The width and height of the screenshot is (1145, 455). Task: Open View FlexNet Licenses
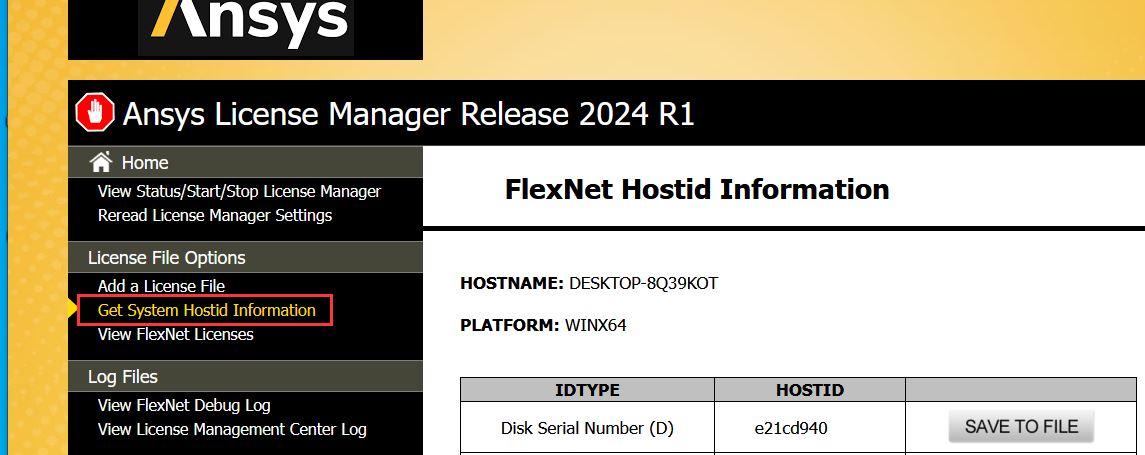pos(175,334)
